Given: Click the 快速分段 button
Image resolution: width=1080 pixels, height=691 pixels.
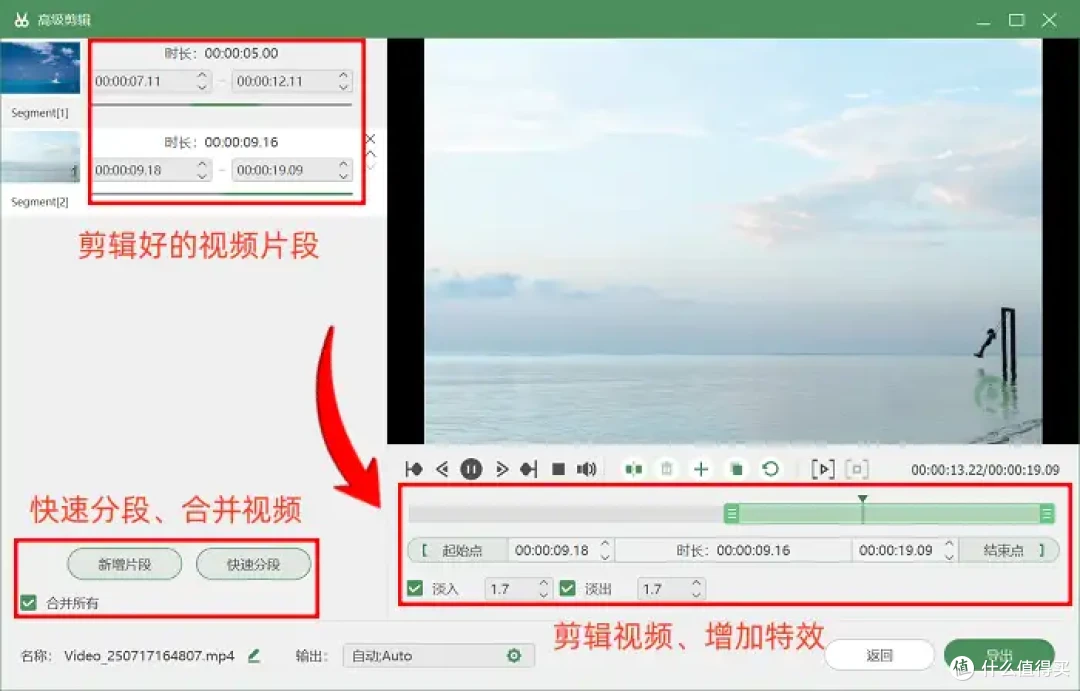Looking at the screenshot, I should [253, 564].
